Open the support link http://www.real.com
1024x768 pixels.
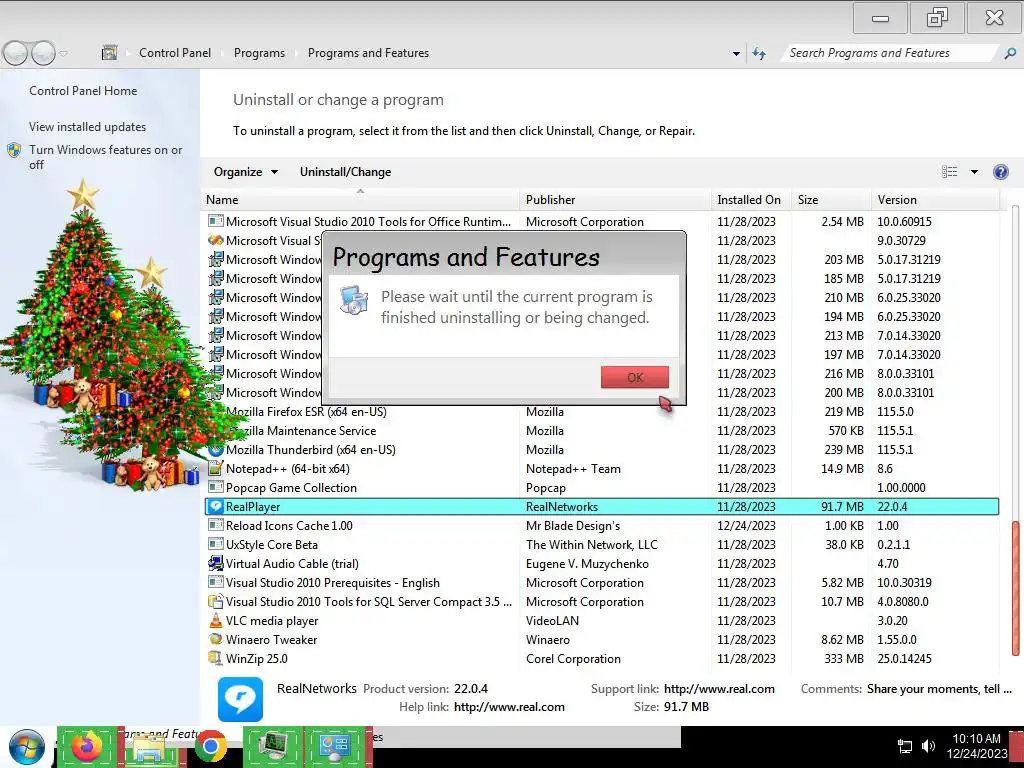pos(719,689)
